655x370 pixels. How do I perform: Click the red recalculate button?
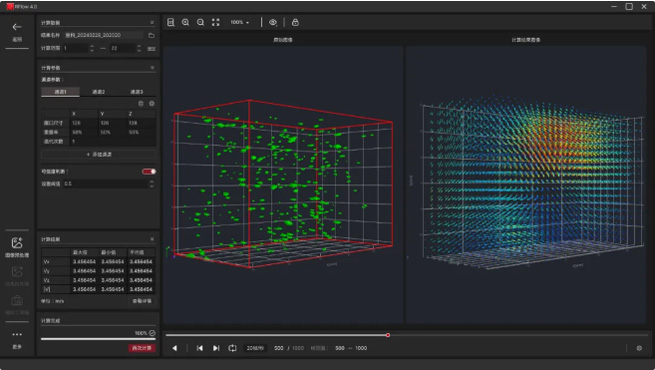coord(142,348)
